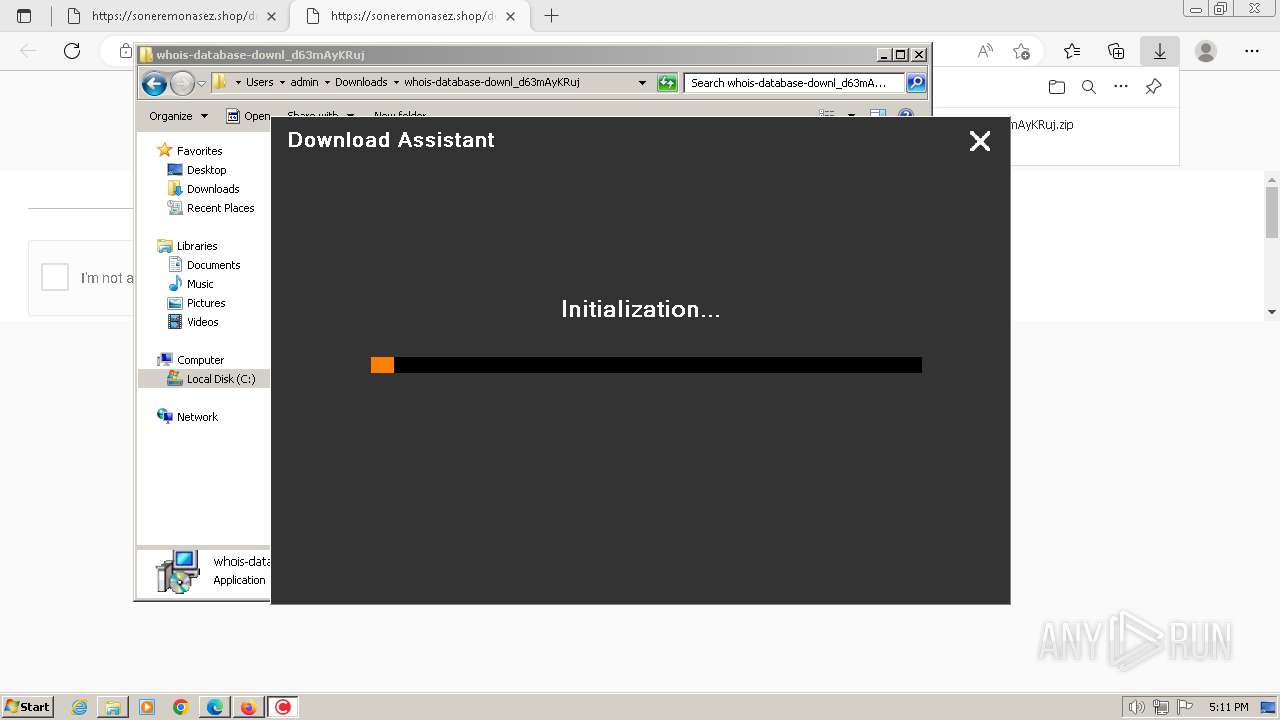Open Documents library
This screenshot has width=1280, height=720.
(x=213, y=265)
